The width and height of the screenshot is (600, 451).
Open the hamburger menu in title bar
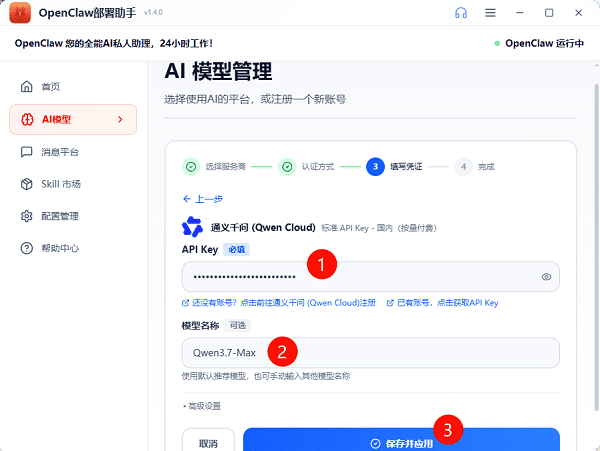(490, 13)
